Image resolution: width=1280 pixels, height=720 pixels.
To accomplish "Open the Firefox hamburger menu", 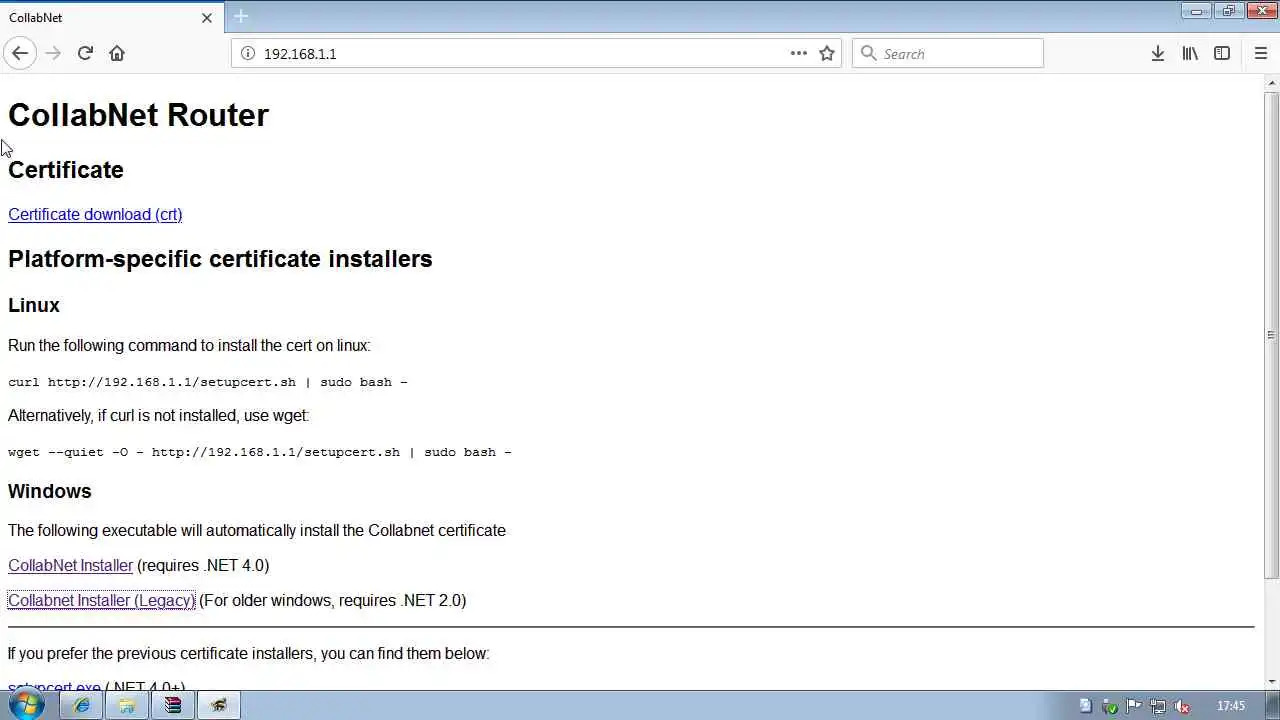I will (x=1261, y=53).
